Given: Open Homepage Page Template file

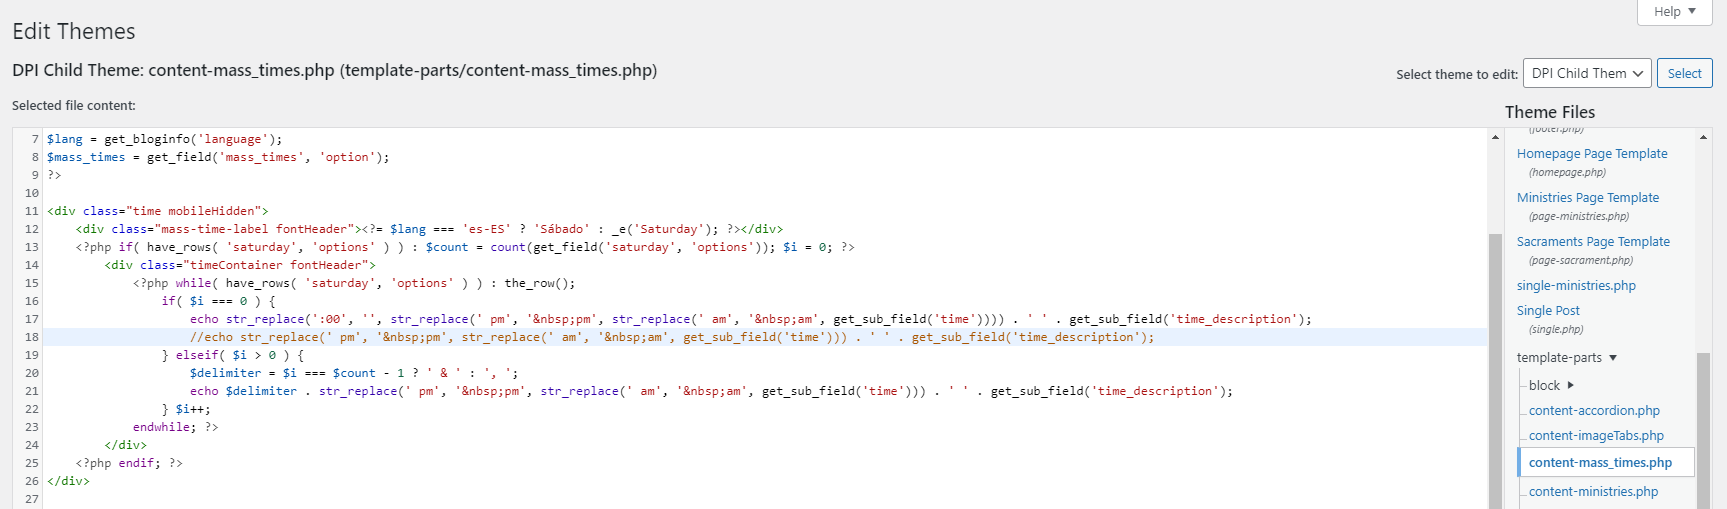Looking at the screenshot, I should (1591, 154).
